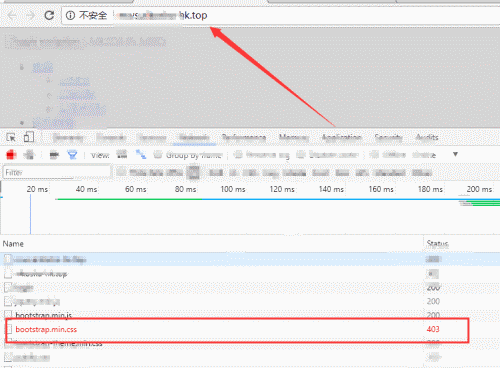Image resolution: width=500 pixels, height=368 pixels.
Task: Sort requests by the Name column header
Action: [13, 244]
